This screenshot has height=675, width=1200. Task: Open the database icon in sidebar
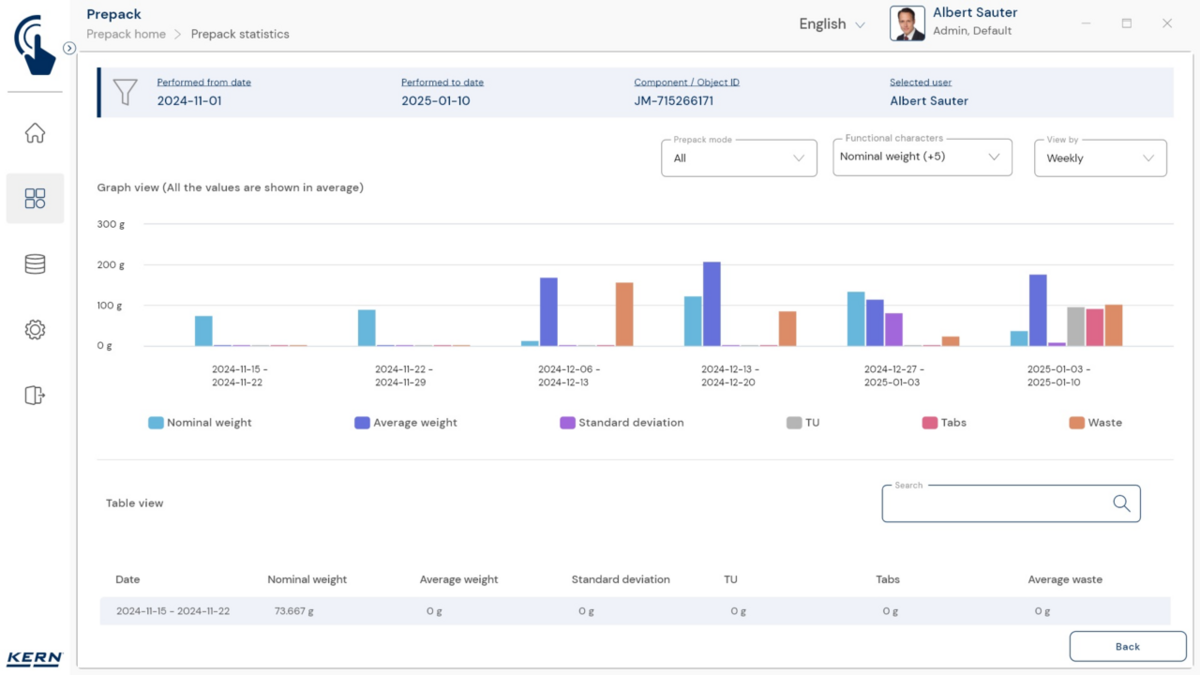point(35,264)
